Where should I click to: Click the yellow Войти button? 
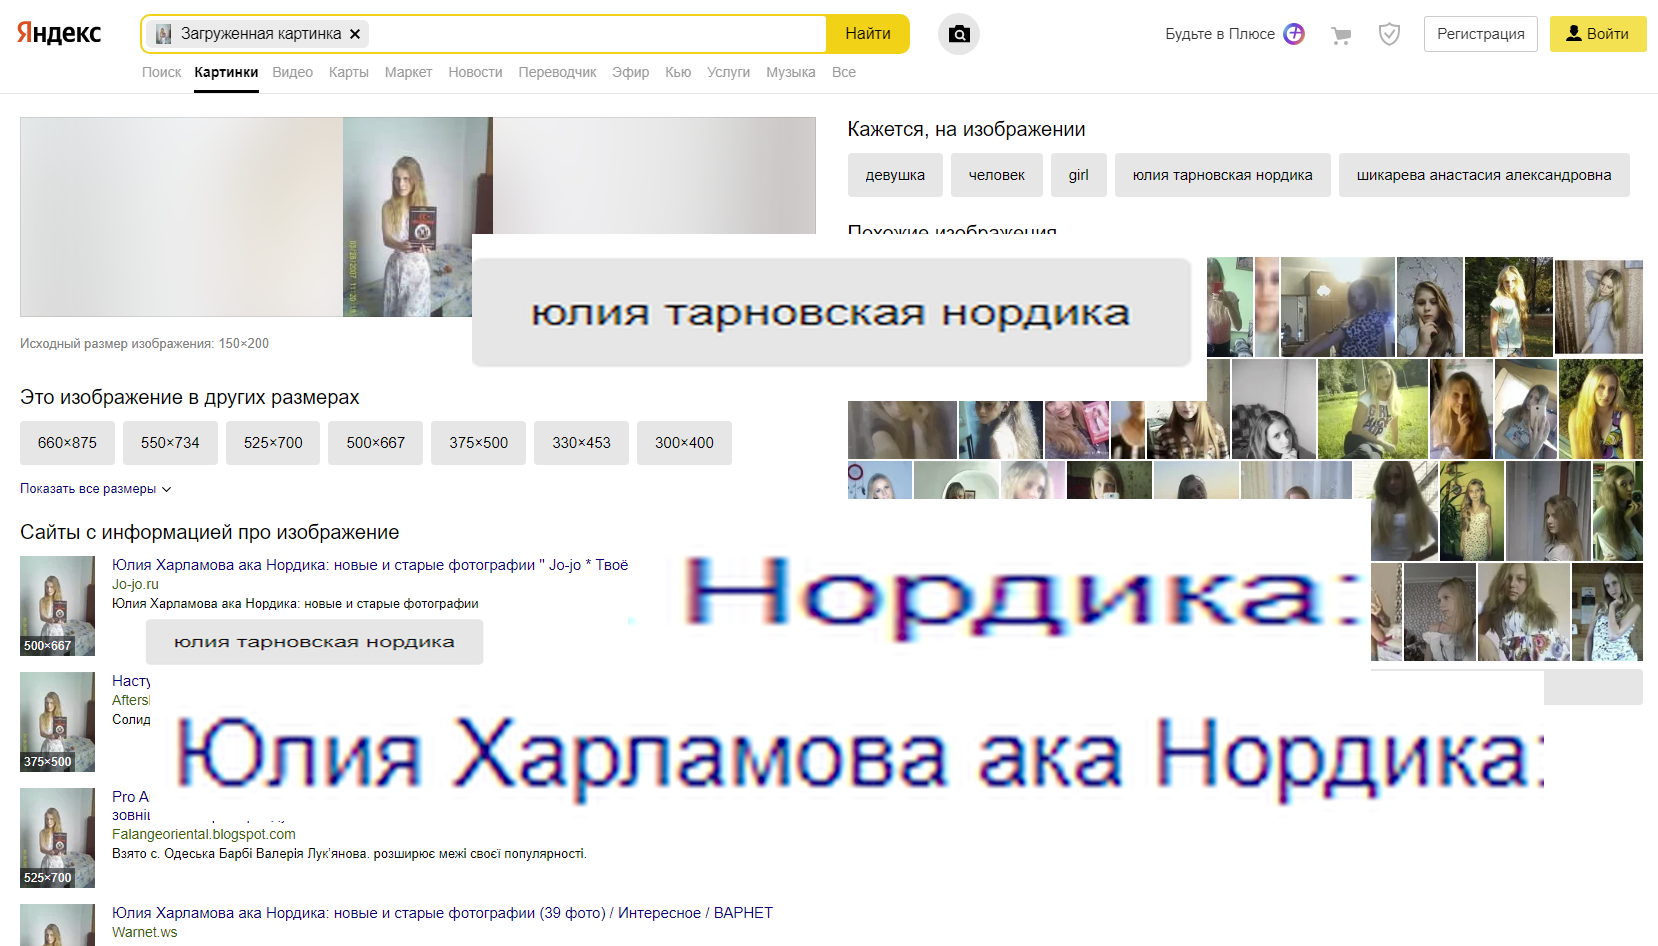1598,34
